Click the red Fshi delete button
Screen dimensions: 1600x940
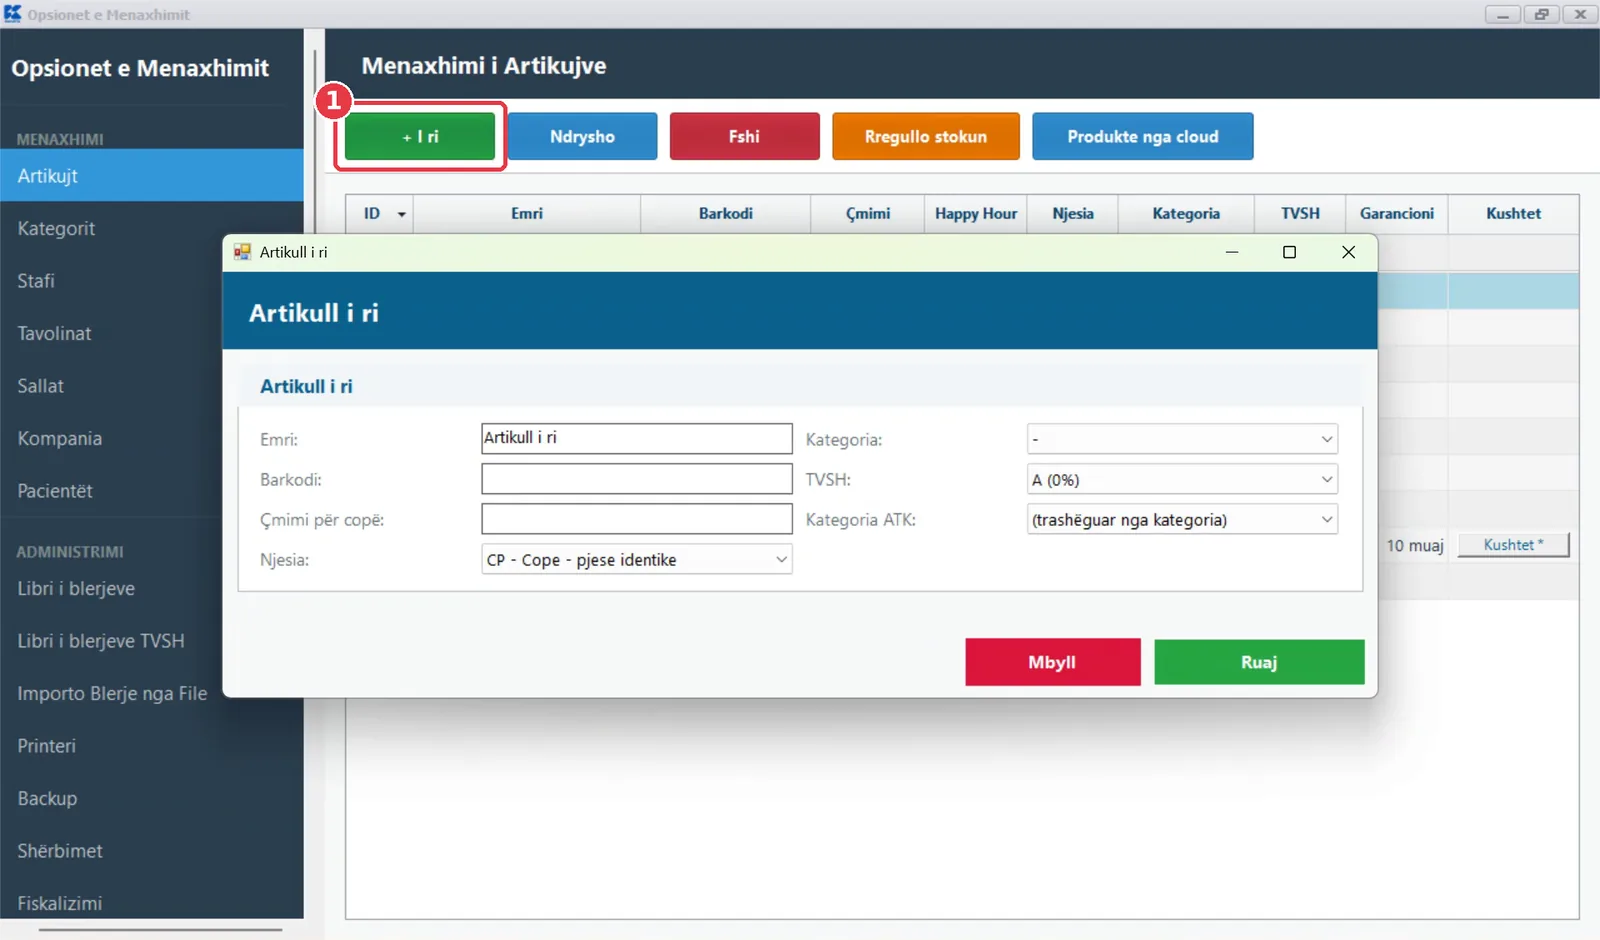click(x=744, y=136)
